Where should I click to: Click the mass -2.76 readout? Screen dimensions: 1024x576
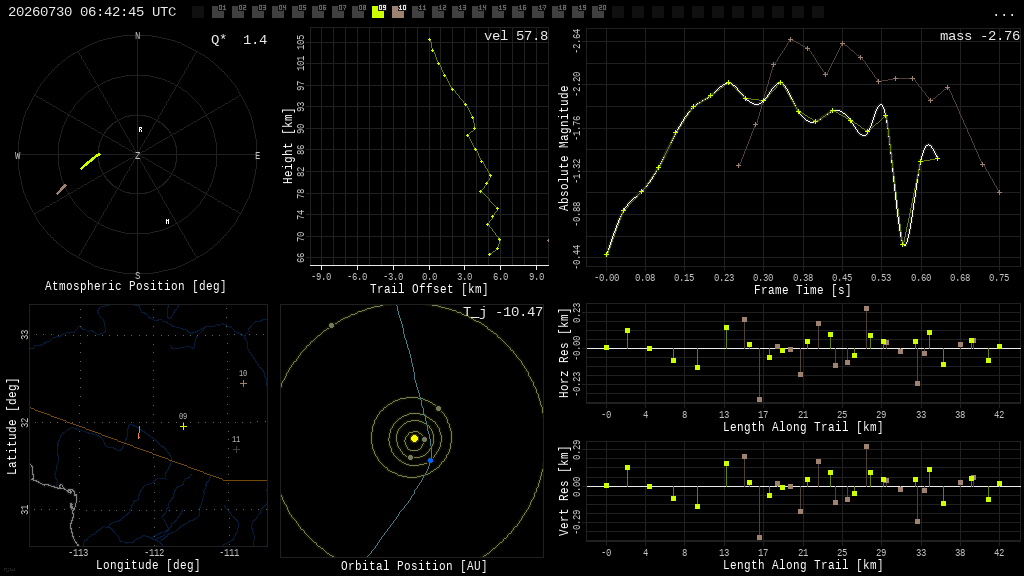[980, 36]
